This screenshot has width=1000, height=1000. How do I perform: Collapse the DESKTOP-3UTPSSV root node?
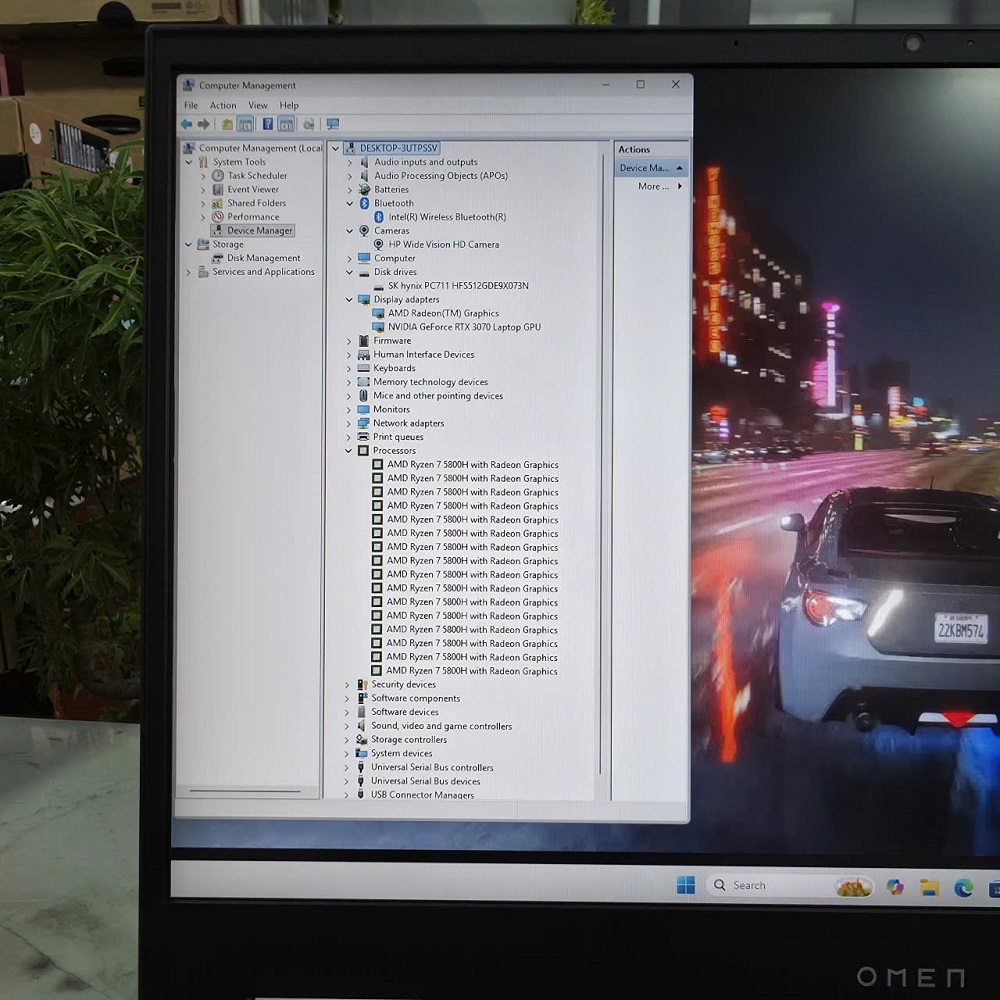coord(335,149)
